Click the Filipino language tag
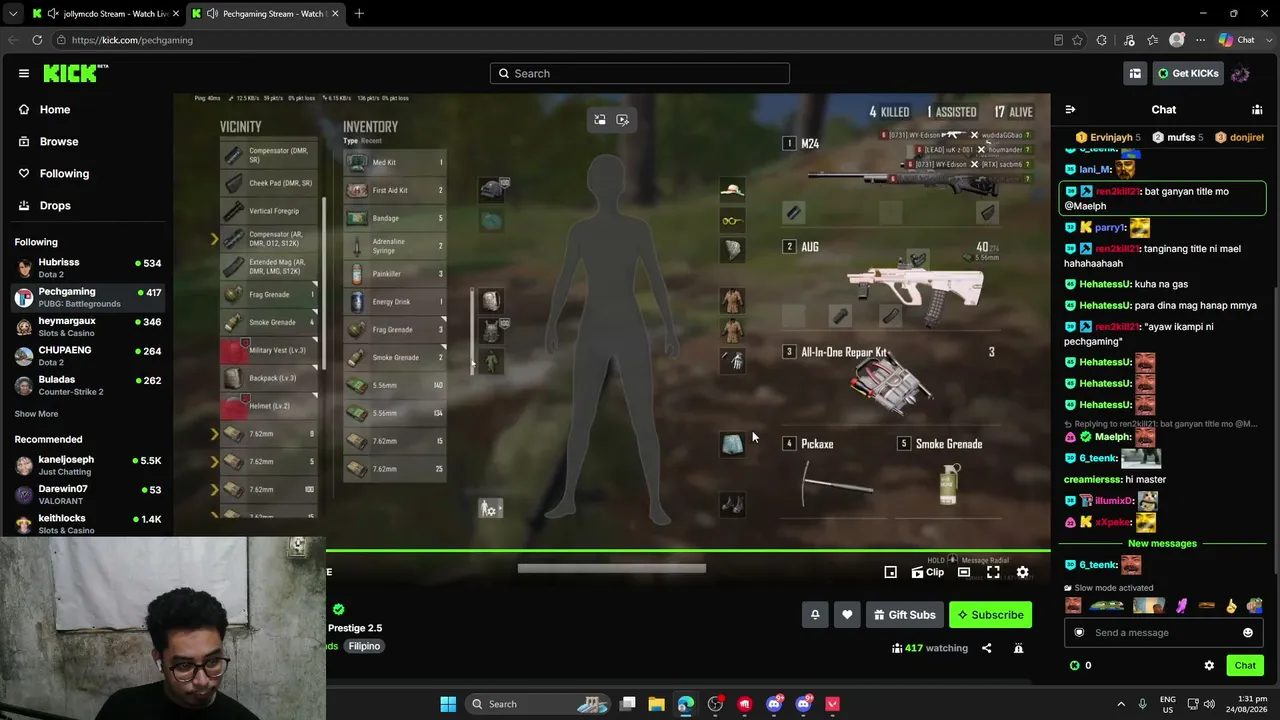Image resolution: width=1280 pixels, height=720 pixels. tap(364, 646)
